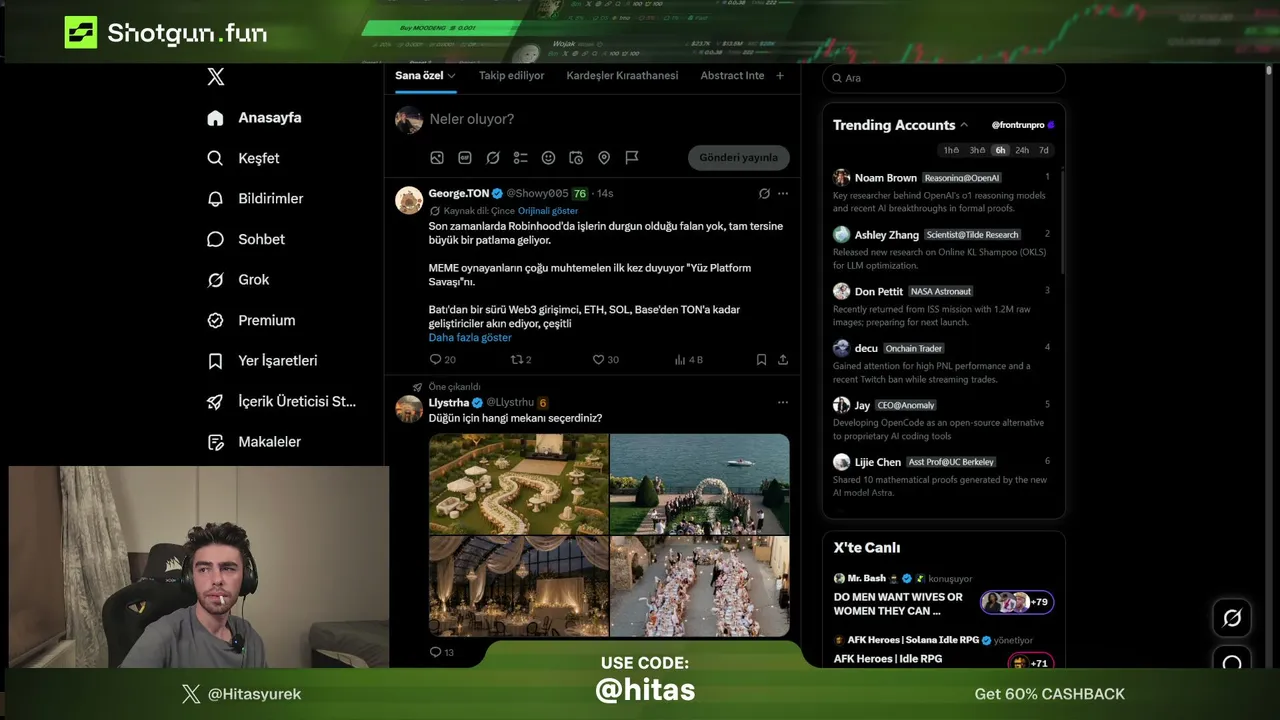
Task: Add an image to the new post
Action: pos(437,158)
